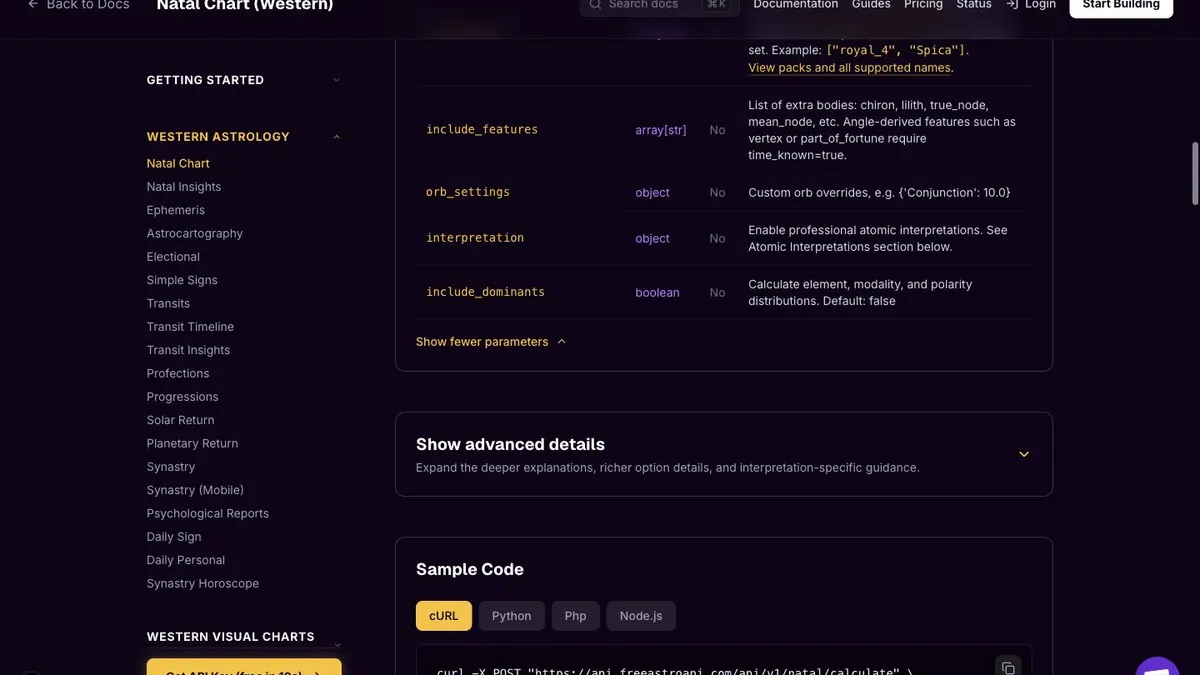This screenshot has width=1200, height=675.
Task: Click the Get API Key button
Action: pyautogui.click(x=244, y=667)
